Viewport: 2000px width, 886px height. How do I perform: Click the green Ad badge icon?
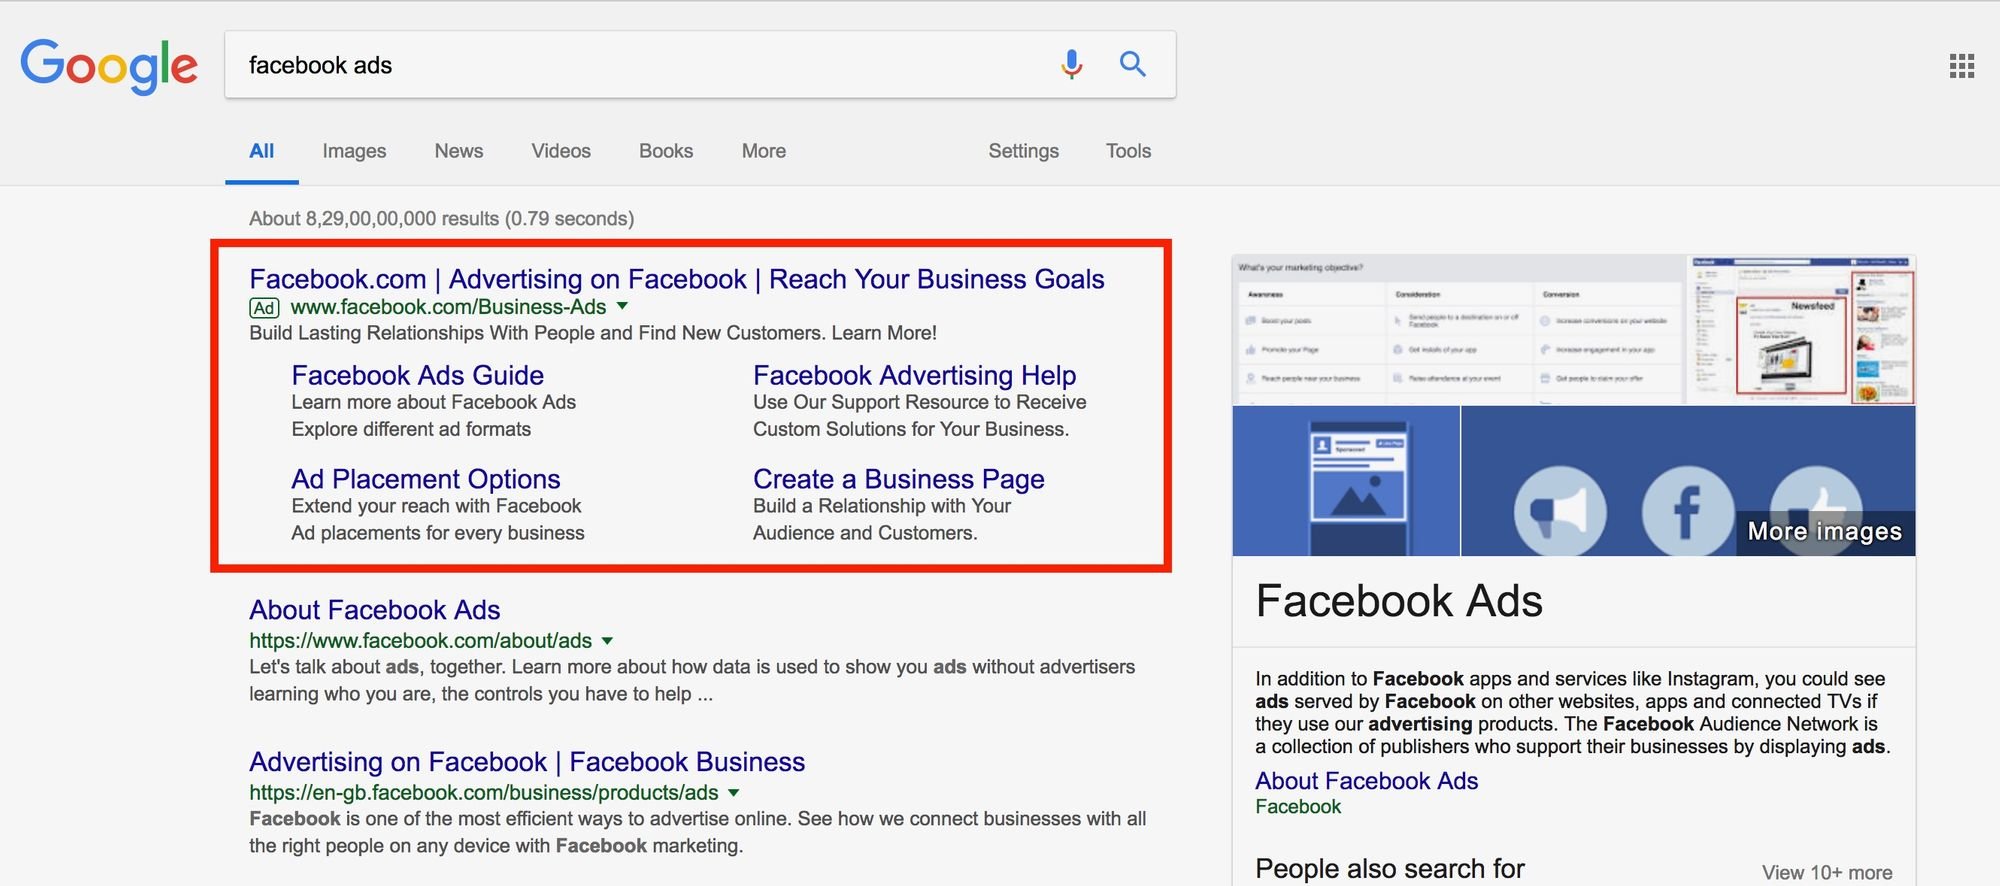(264, 308)
